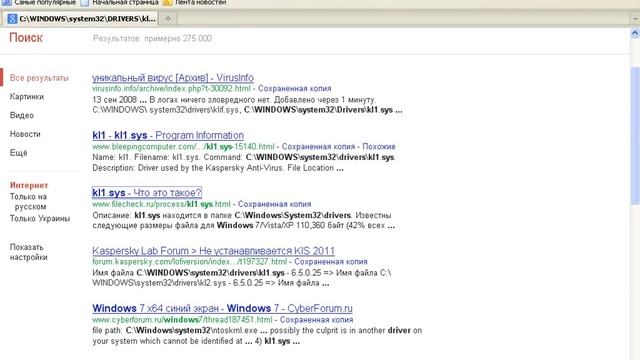Open cached copy of forum.kaspersky.com result
This screenshot has width=640, height=360.
(331, 262)
